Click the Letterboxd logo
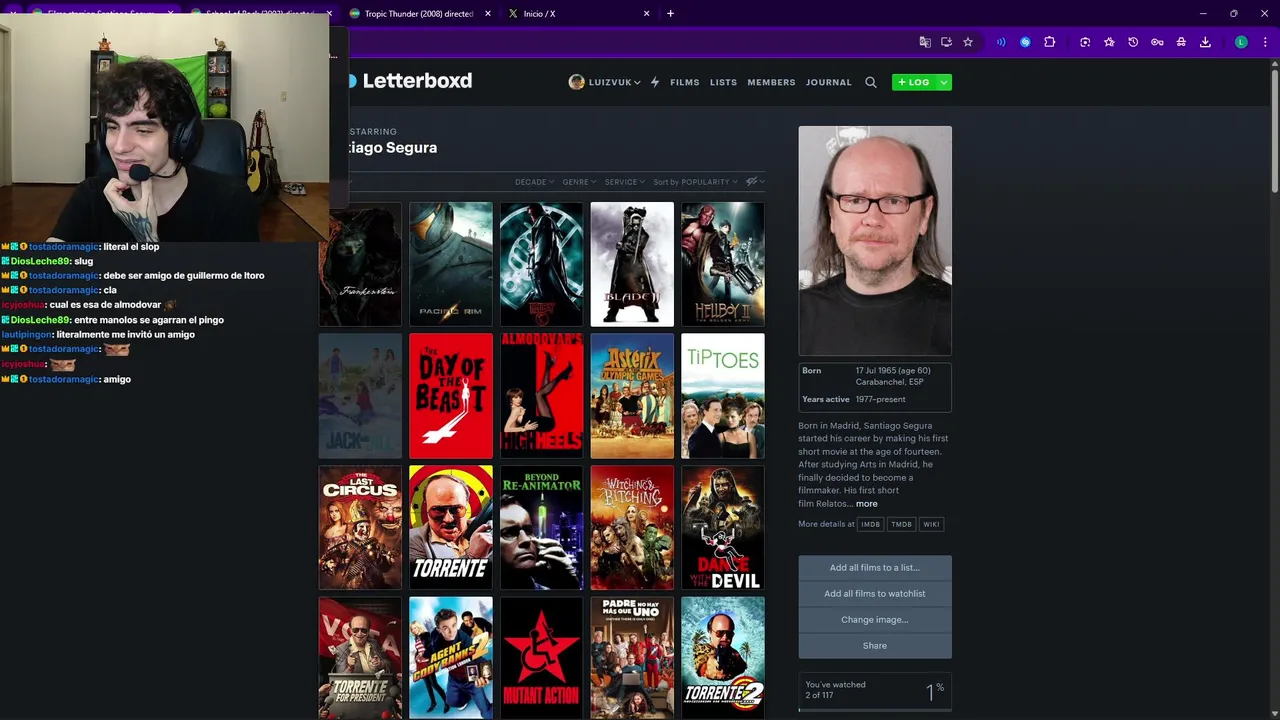Image resolution: width=1280 pixels, height=720 pixels. (x=410, y=81)
